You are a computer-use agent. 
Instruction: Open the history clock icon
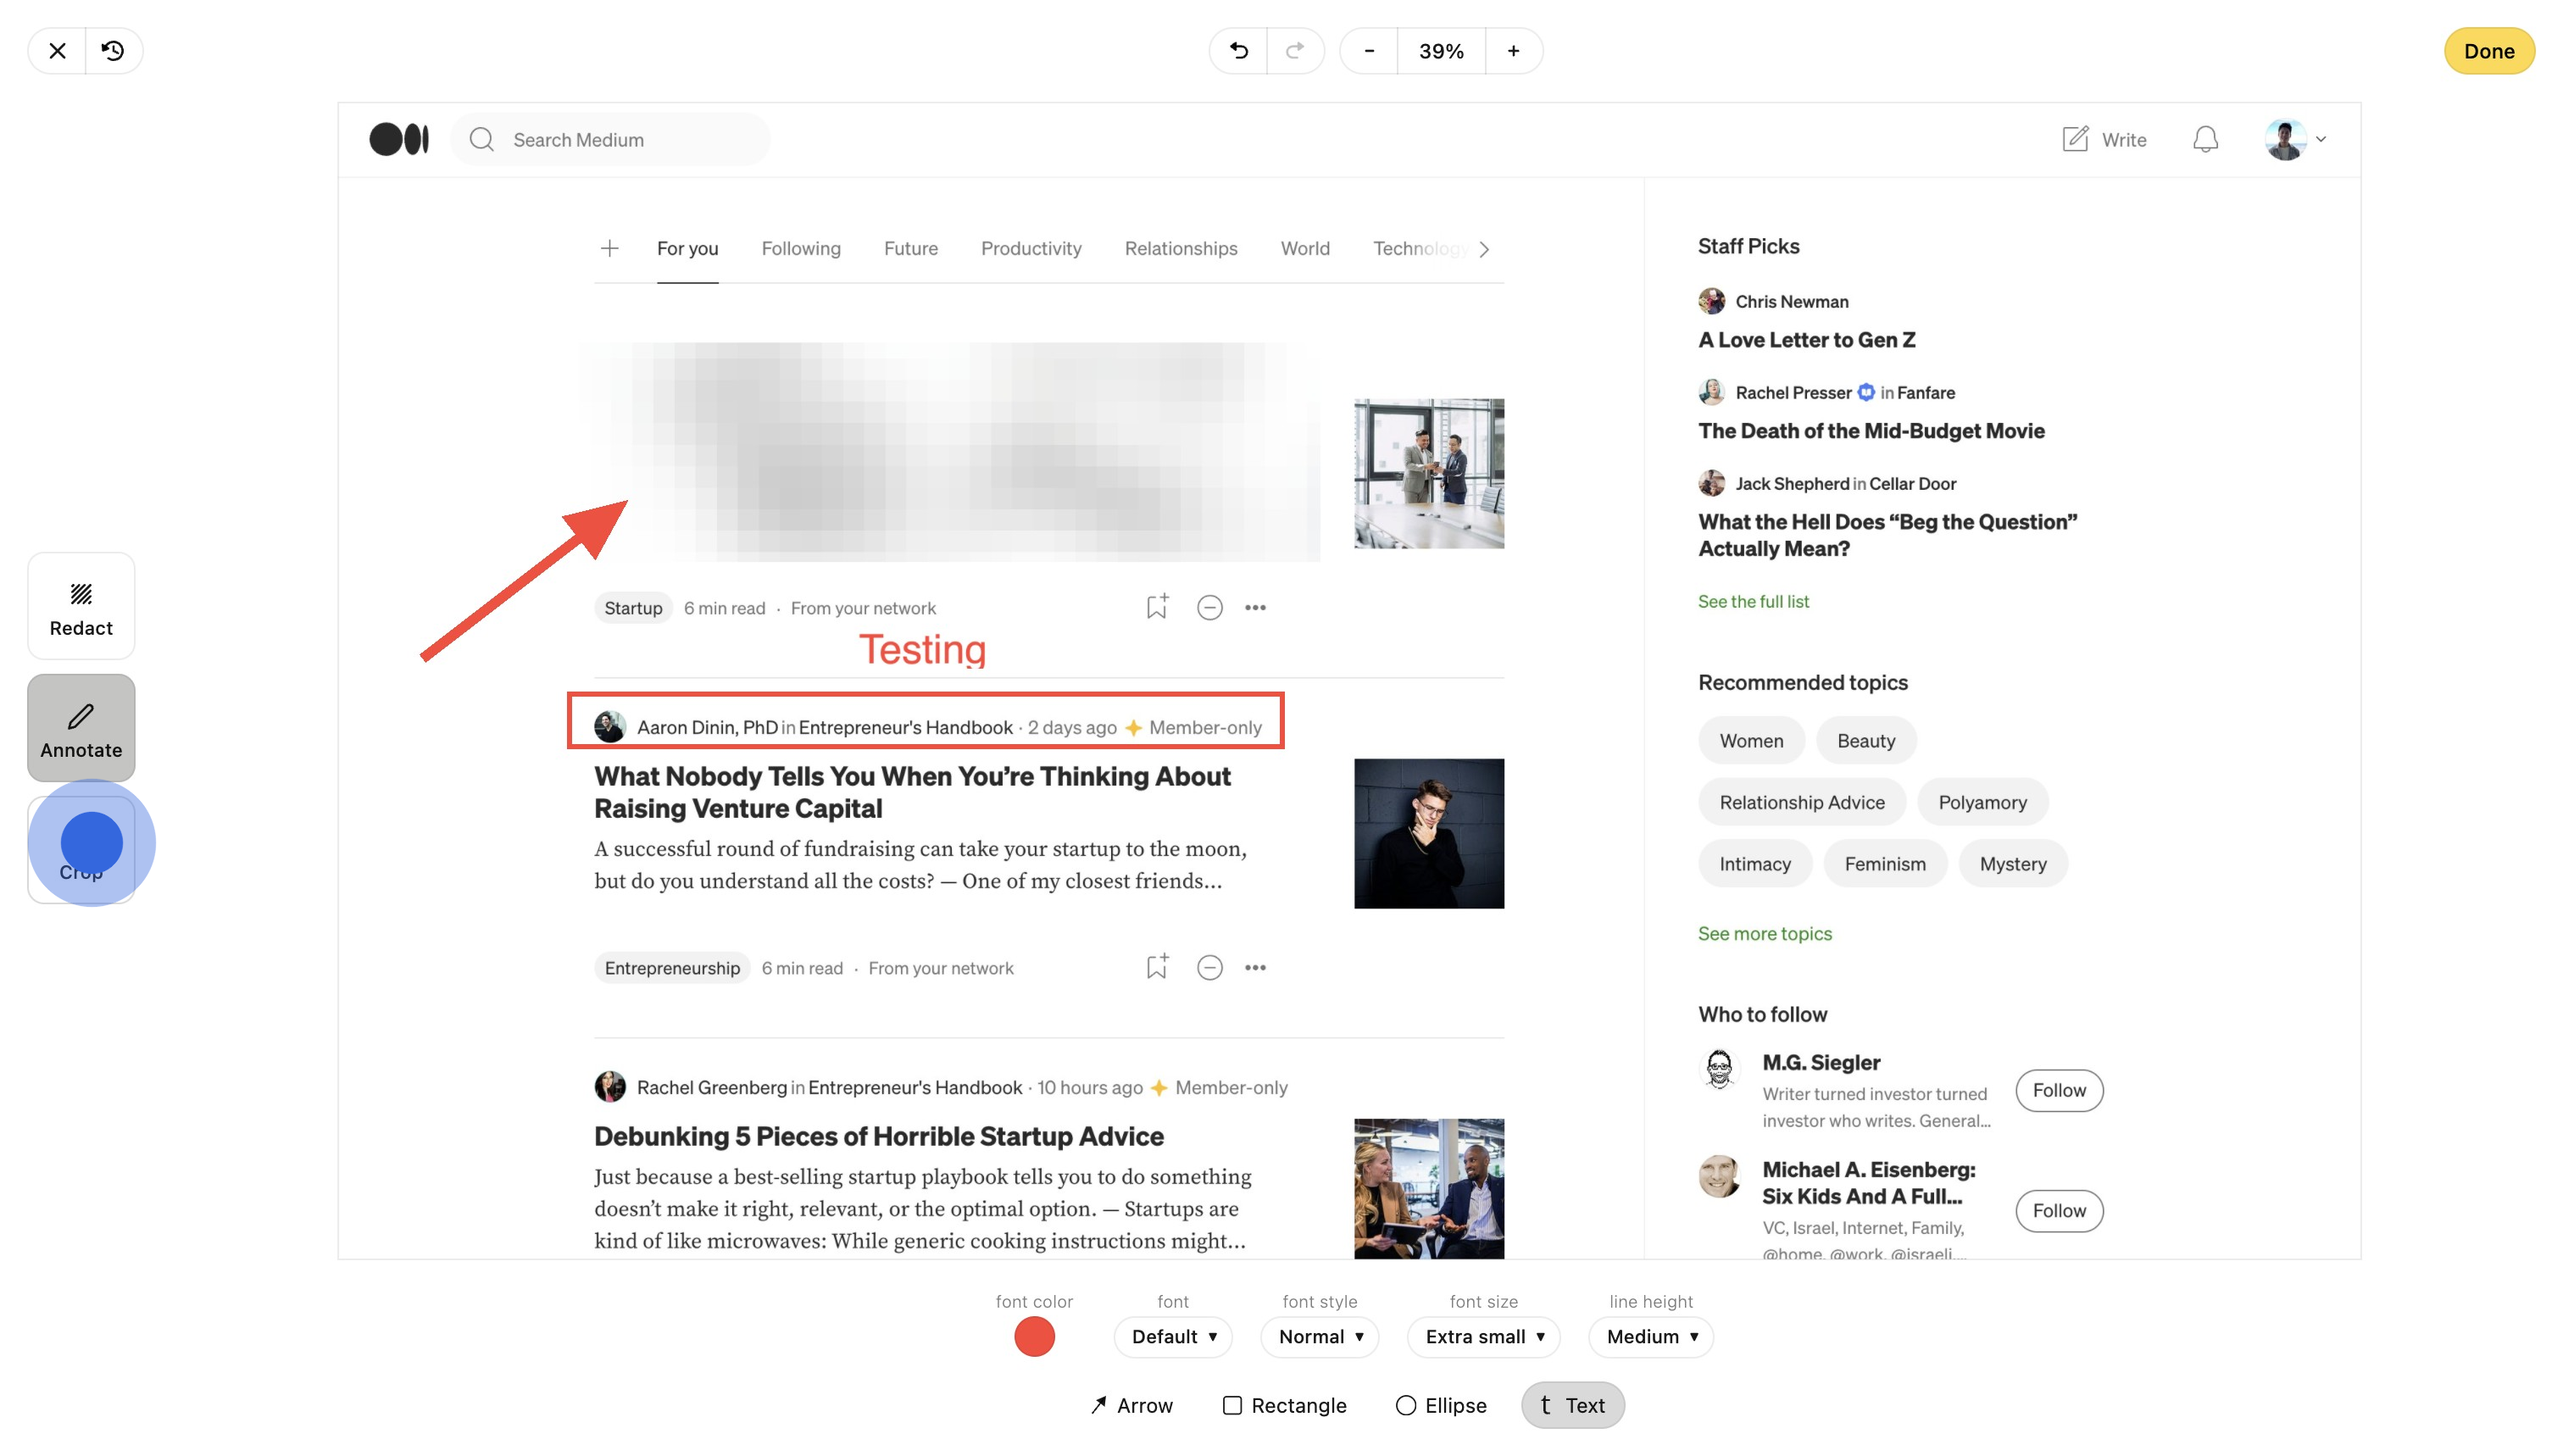[x=113, y=51]
